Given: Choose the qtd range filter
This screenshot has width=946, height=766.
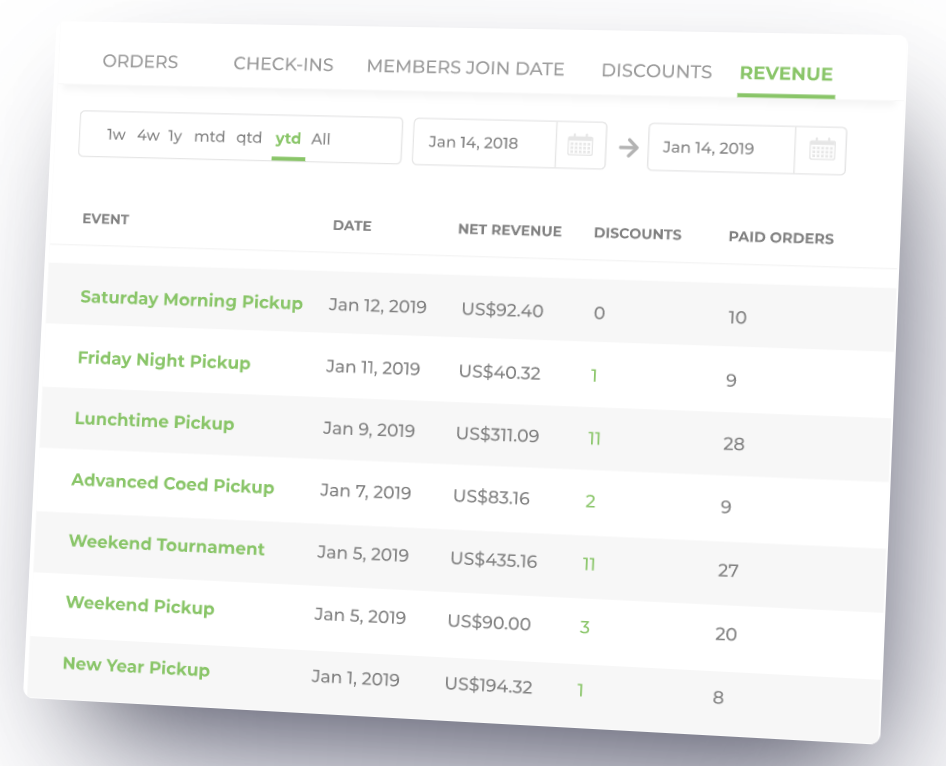Looking at the screenshot, I should pyautogui.click(x=249, y=138).
